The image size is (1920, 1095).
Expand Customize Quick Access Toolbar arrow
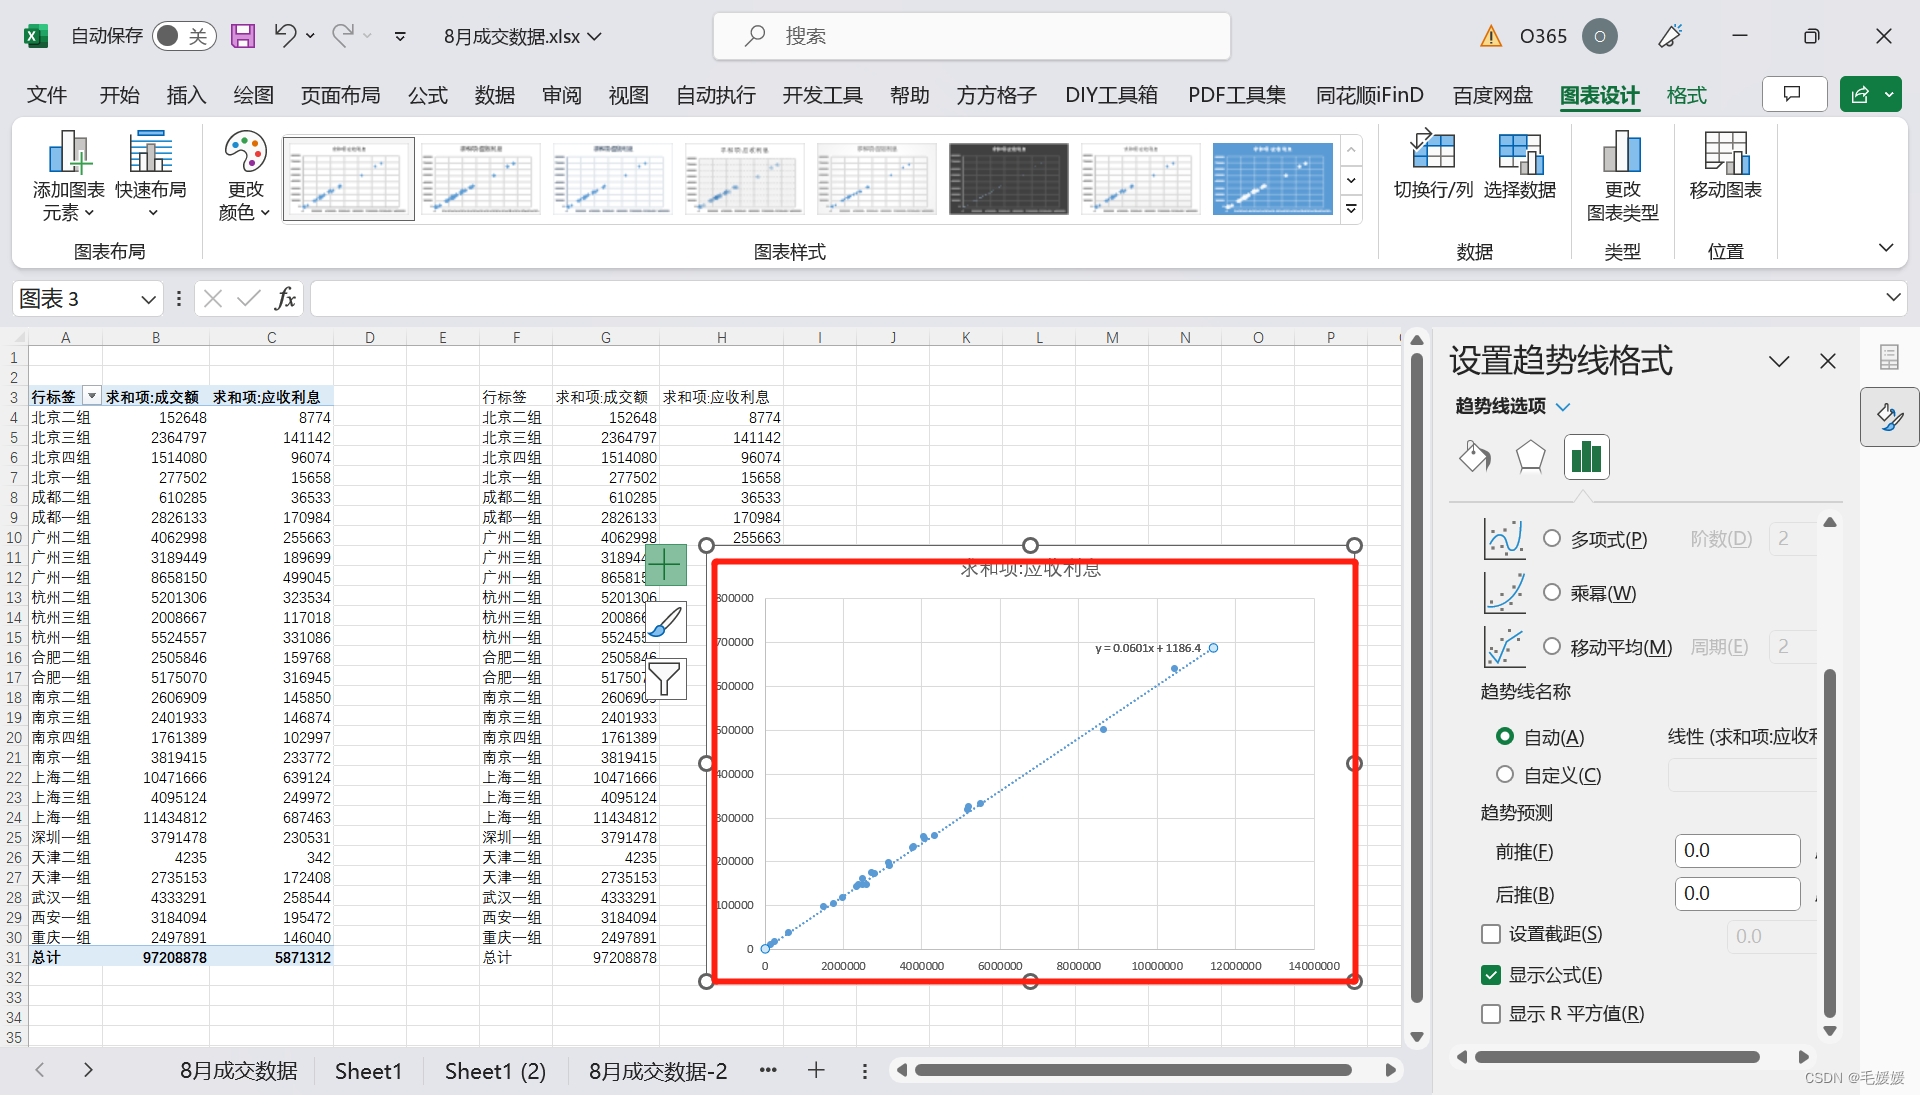400,36
